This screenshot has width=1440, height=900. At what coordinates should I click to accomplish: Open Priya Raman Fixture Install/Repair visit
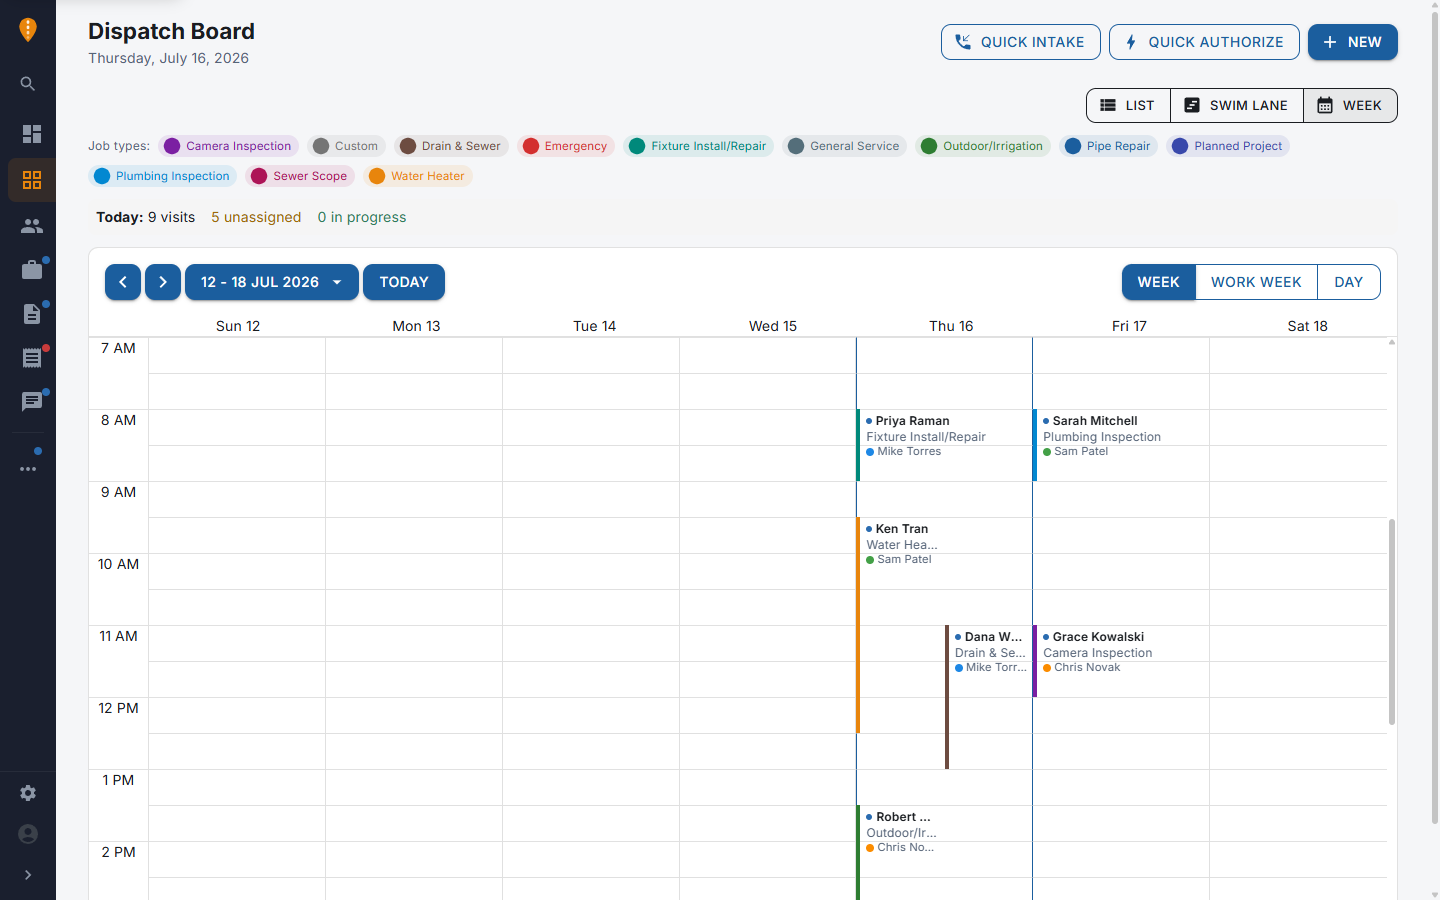944,445
